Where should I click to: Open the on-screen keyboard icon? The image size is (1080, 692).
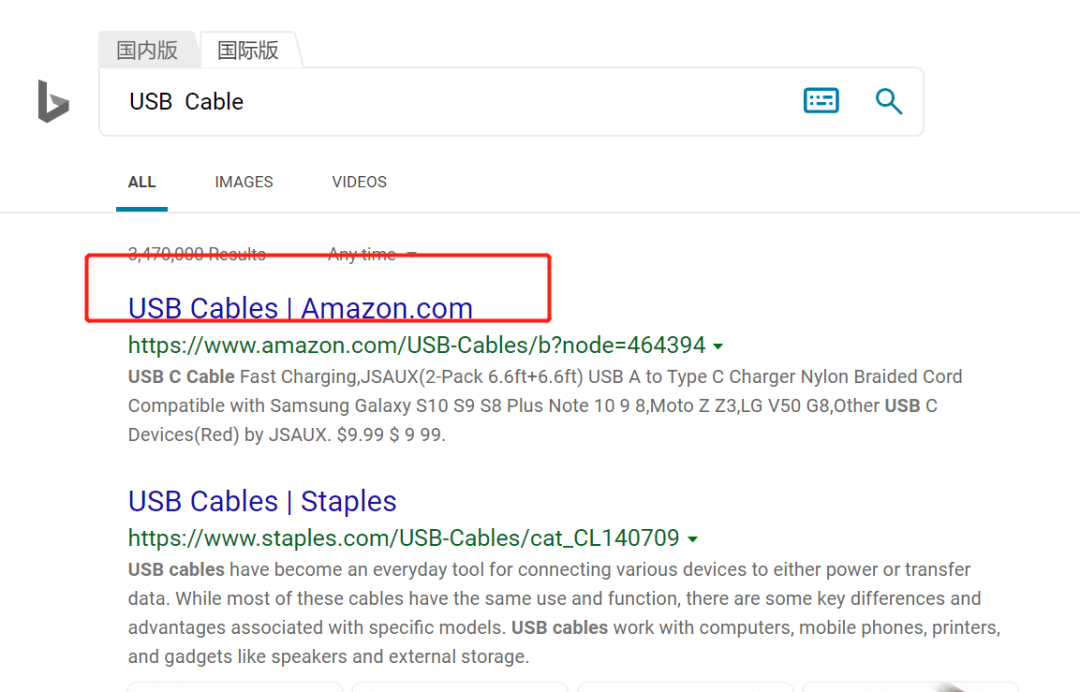pos(821,101)
